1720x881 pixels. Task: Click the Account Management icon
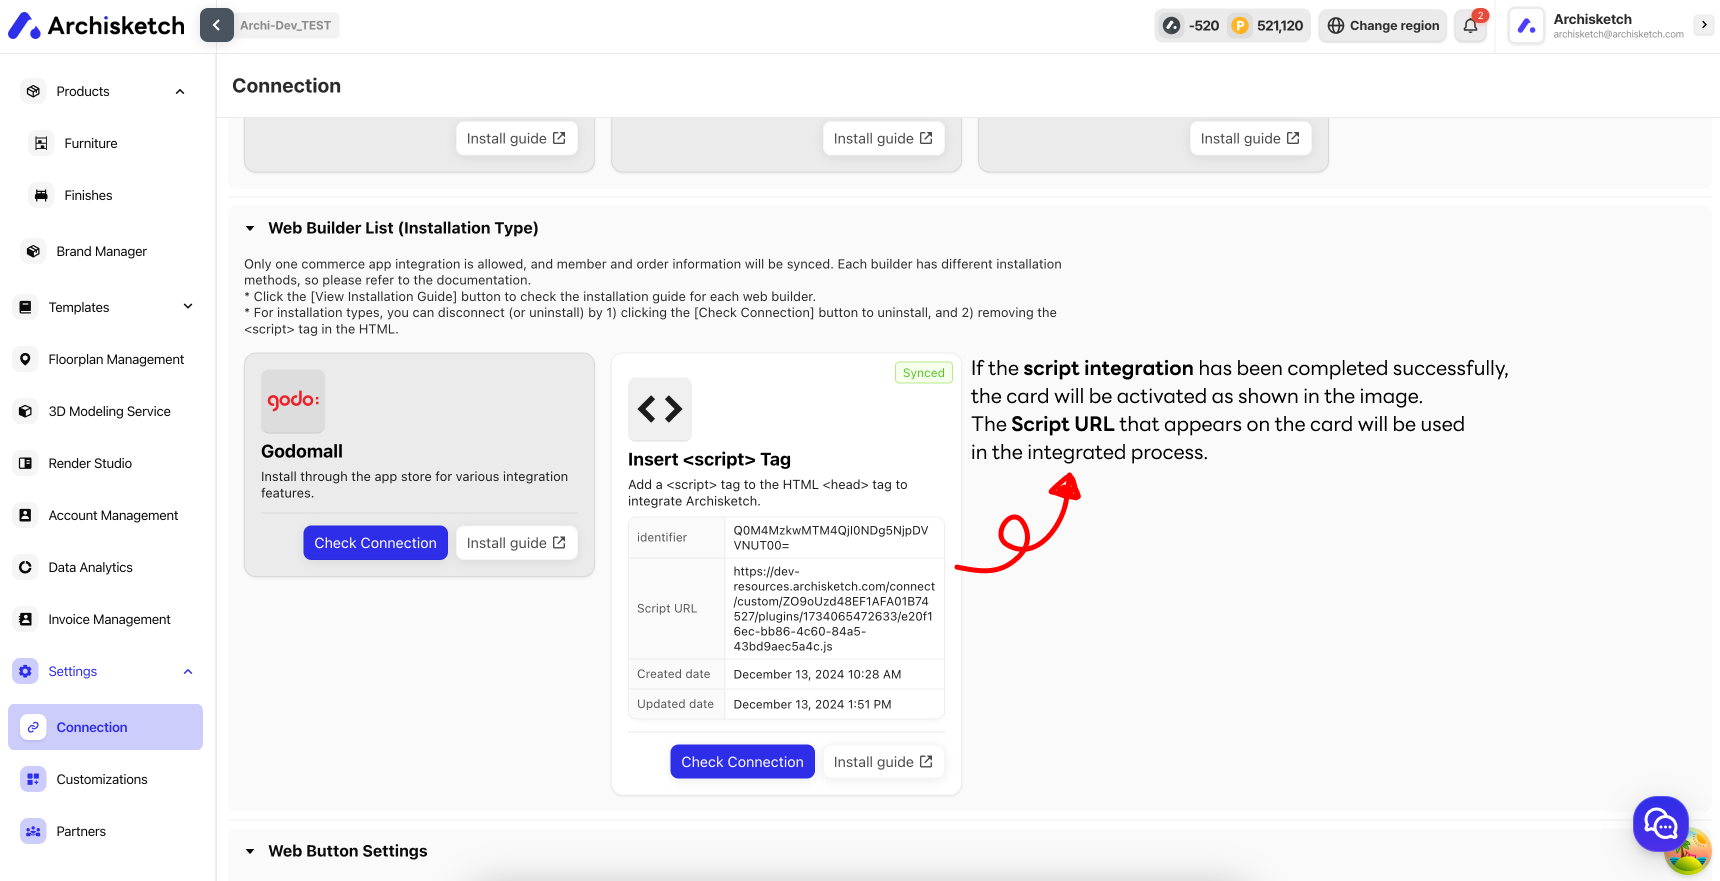click(26, 515)
